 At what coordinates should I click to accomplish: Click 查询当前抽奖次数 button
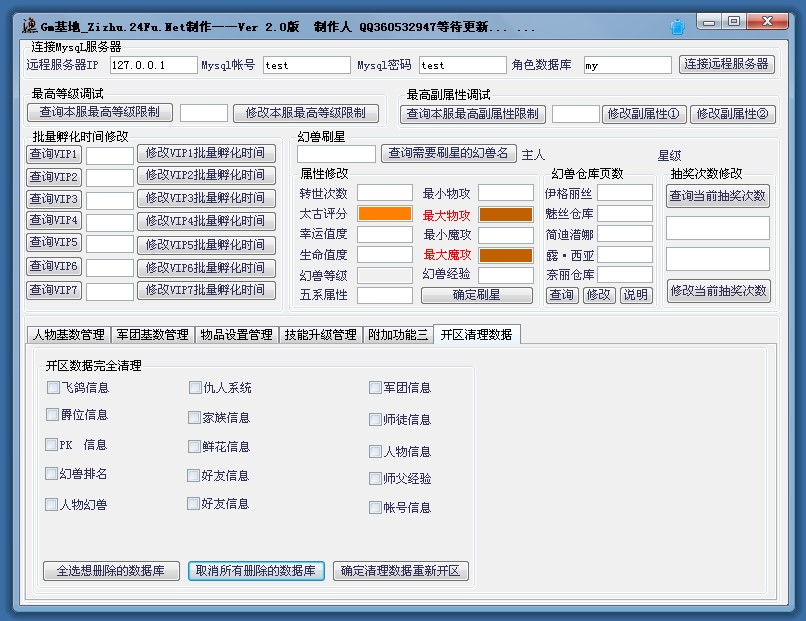(718, 196)
